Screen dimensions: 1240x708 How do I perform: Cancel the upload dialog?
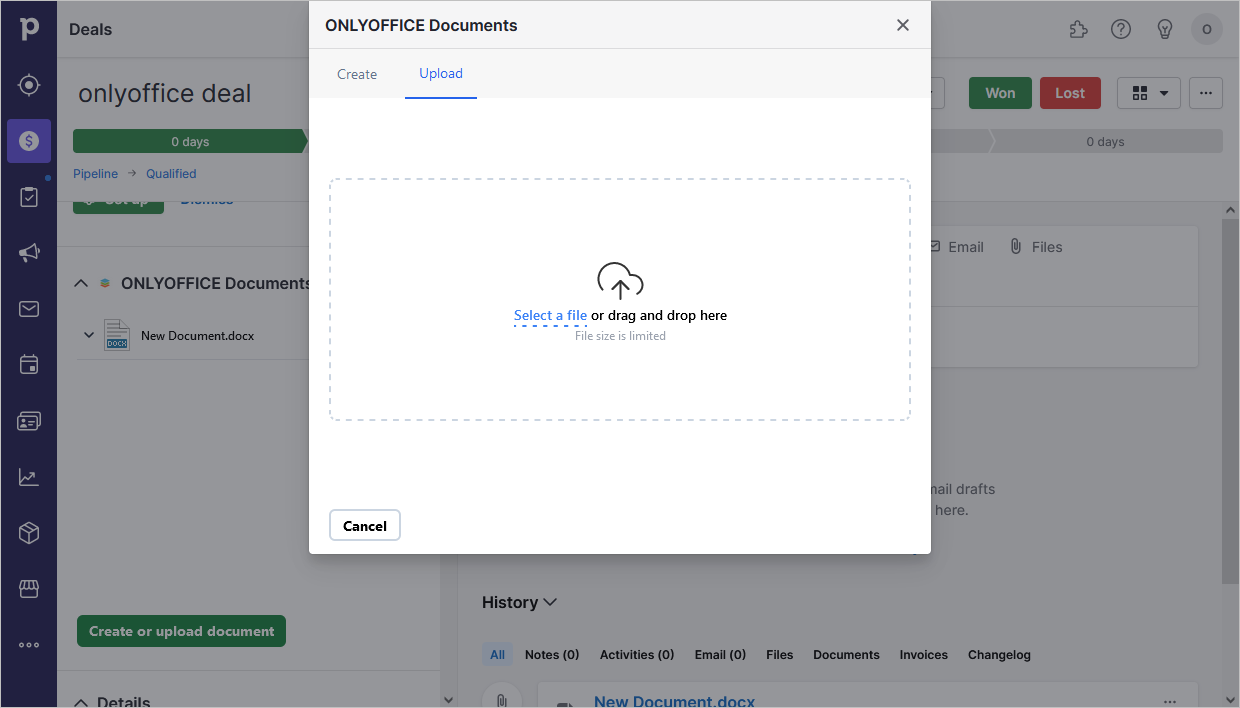point(364,525)
